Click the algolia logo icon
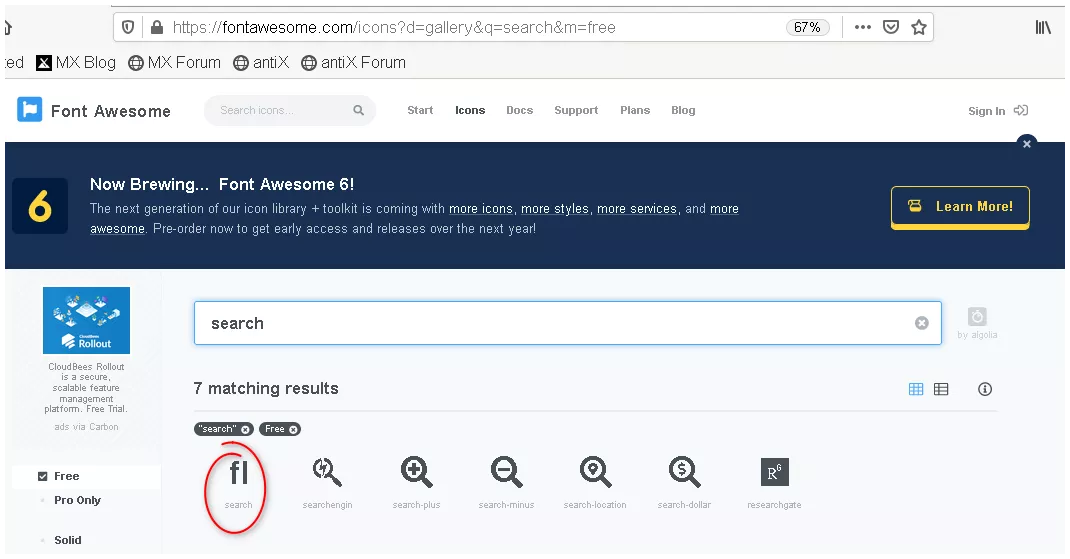This screenshot has width=1070, height=559. point(977,317)
